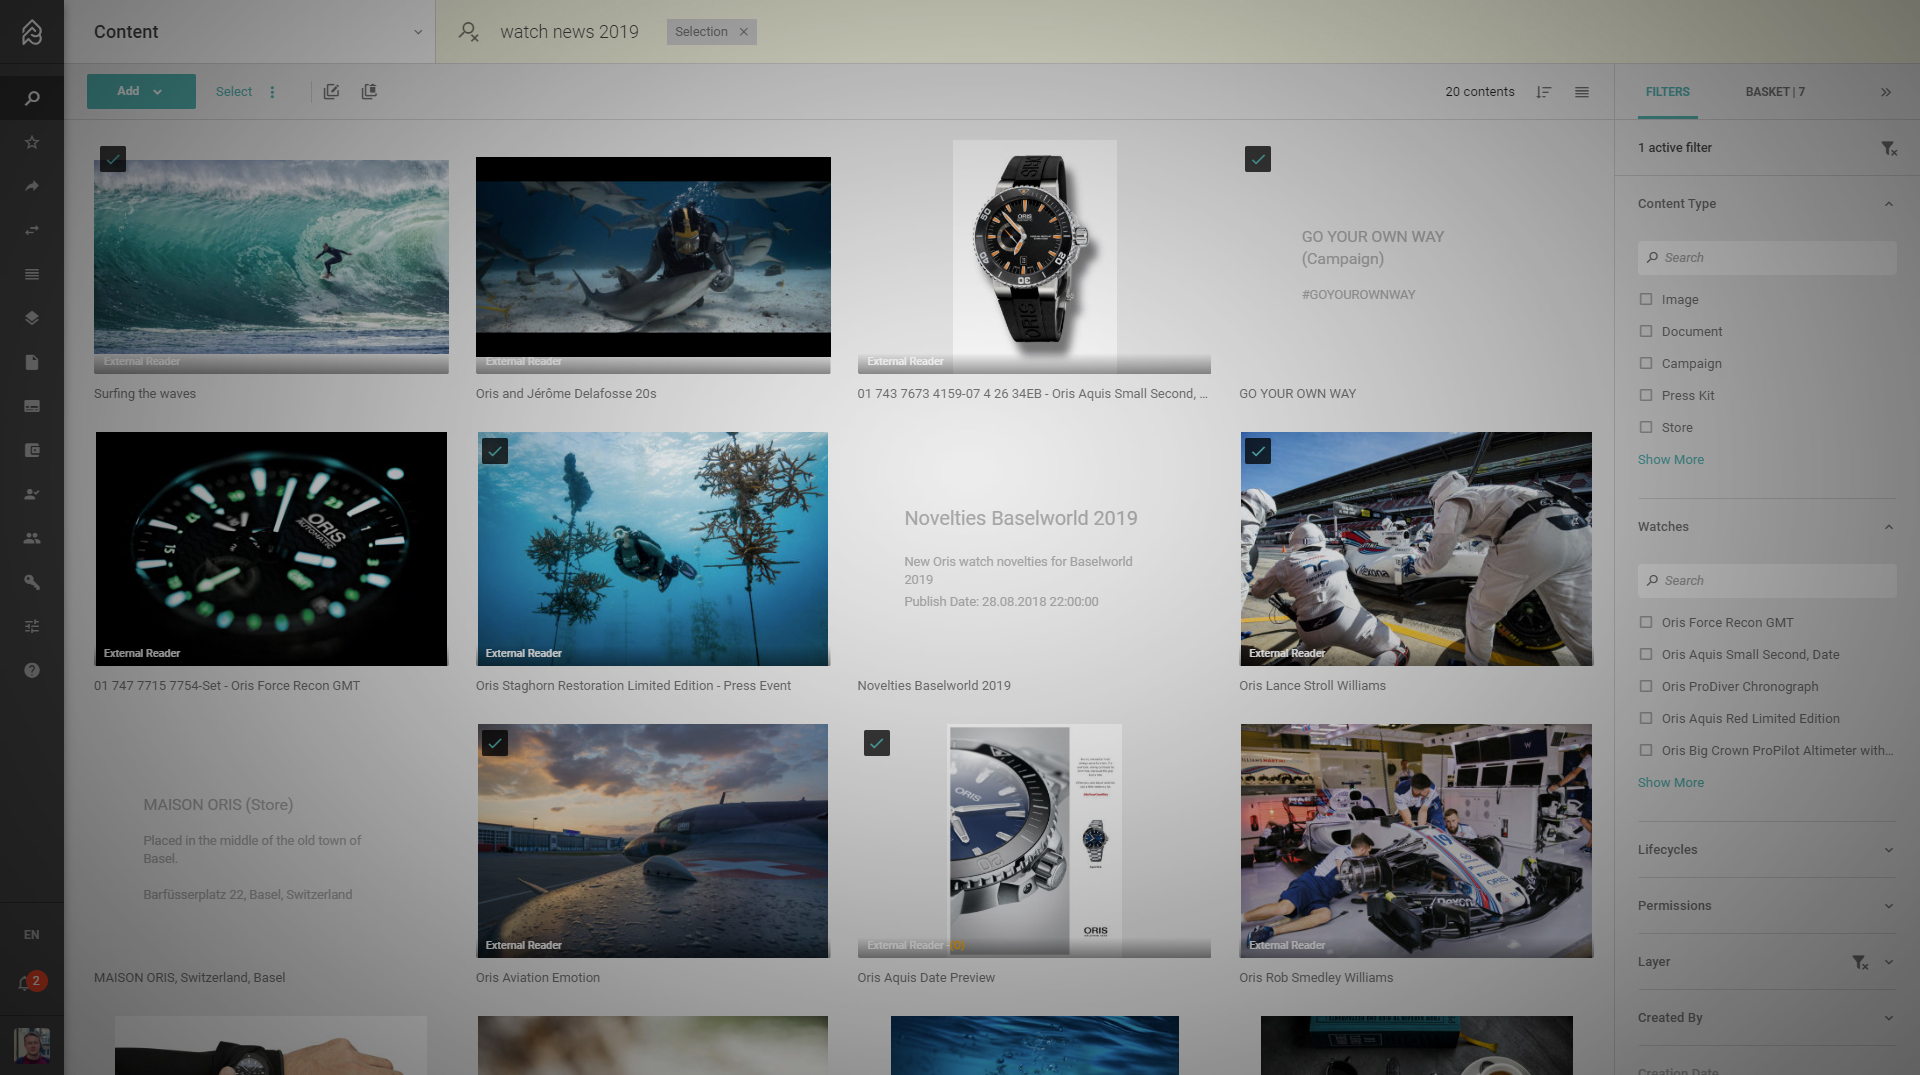Enable Store content type filter
This screenshot has width=1920, height=1075.
pos(1646,427)
